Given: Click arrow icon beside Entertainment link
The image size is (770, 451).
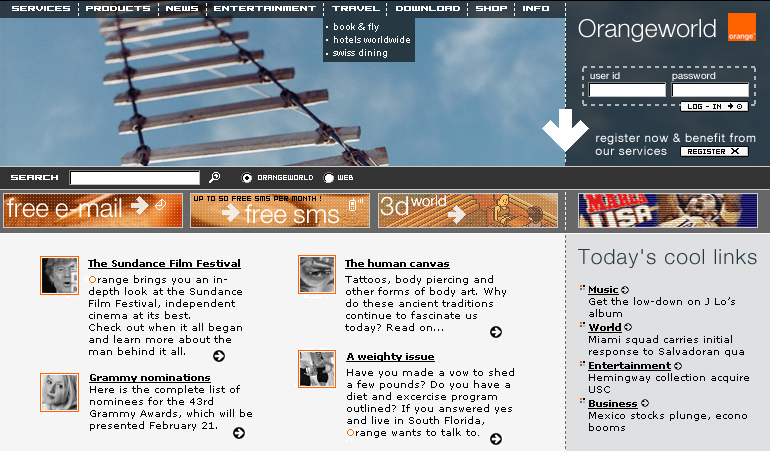Looking at the screenshot, I should coord(678,366).
